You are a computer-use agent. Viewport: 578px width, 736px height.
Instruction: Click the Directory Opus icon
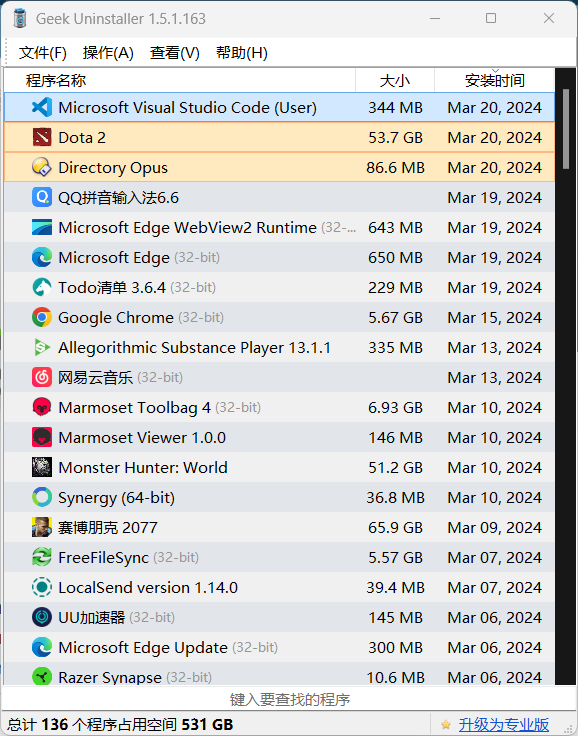tap(42, 168)
